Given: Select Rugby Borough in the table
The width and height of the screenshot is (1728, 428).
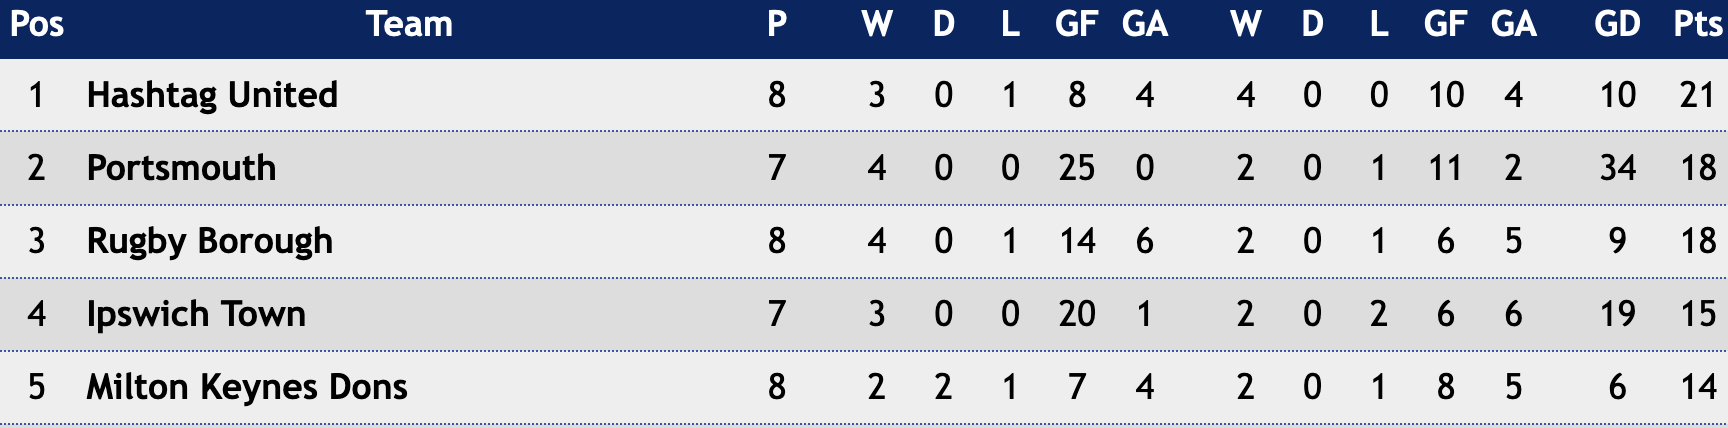Looking at the screenshot, I should tap(210, 241).
